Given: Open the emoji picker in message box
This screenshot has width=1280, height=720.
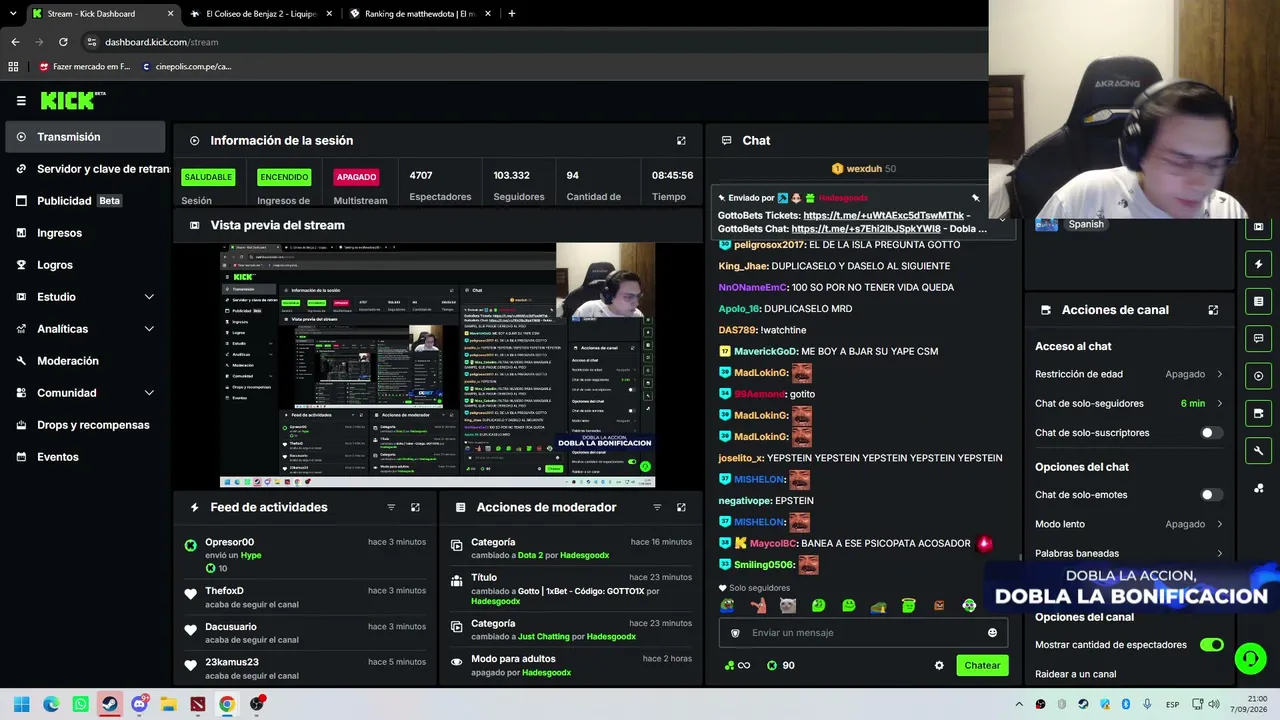Looking at the screenshot, I should [x=992, y=632].
